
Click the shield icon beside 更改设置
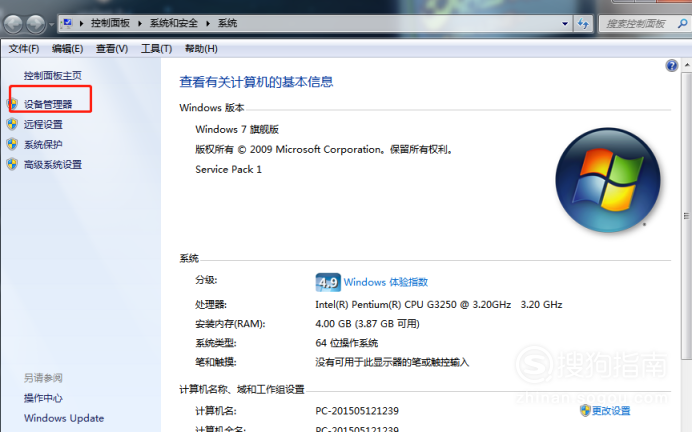click(585, 411)
